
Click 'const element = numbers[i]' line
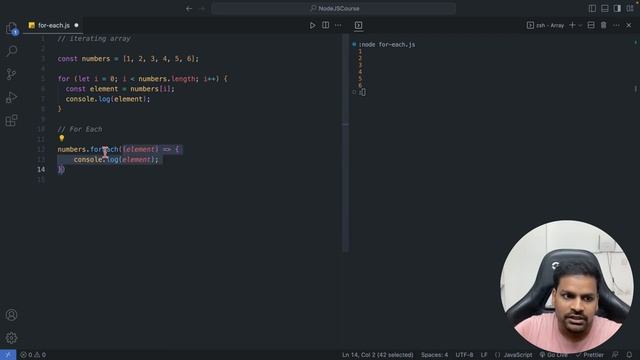click(x=120, y=89)
